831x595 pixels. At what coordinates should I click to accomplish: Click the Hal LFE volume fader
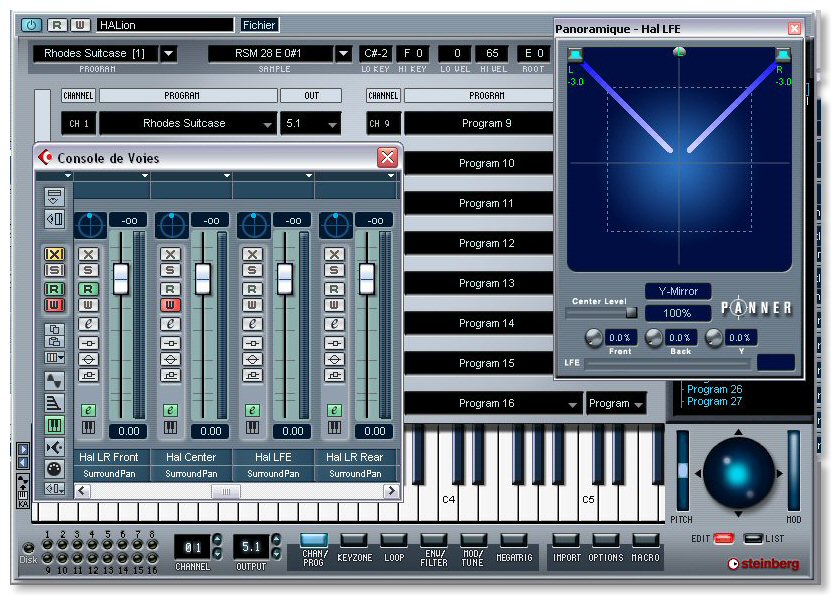tap(285, 278)
